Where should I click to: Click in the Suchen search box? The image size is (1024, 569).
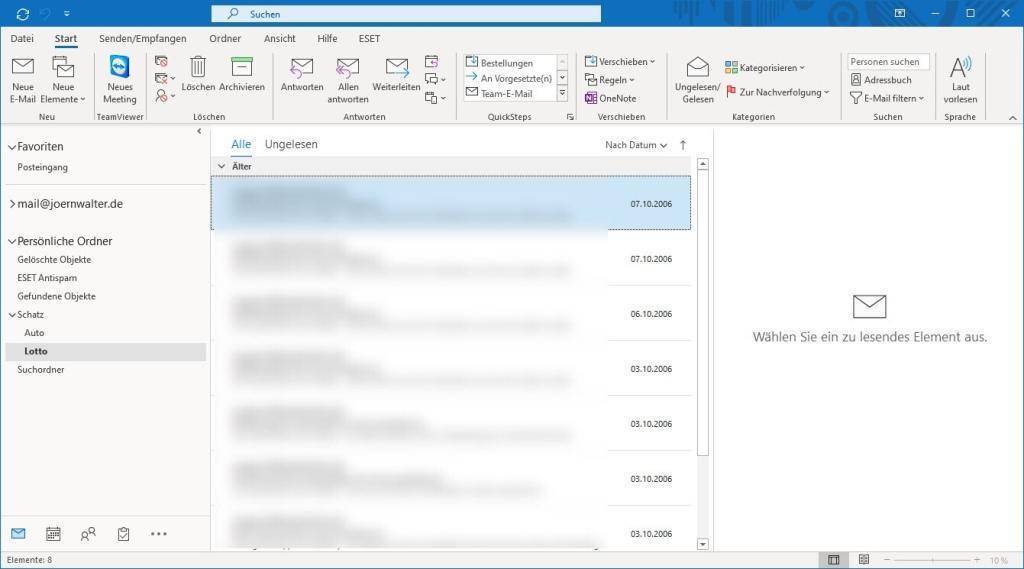(x=405, y=14)
